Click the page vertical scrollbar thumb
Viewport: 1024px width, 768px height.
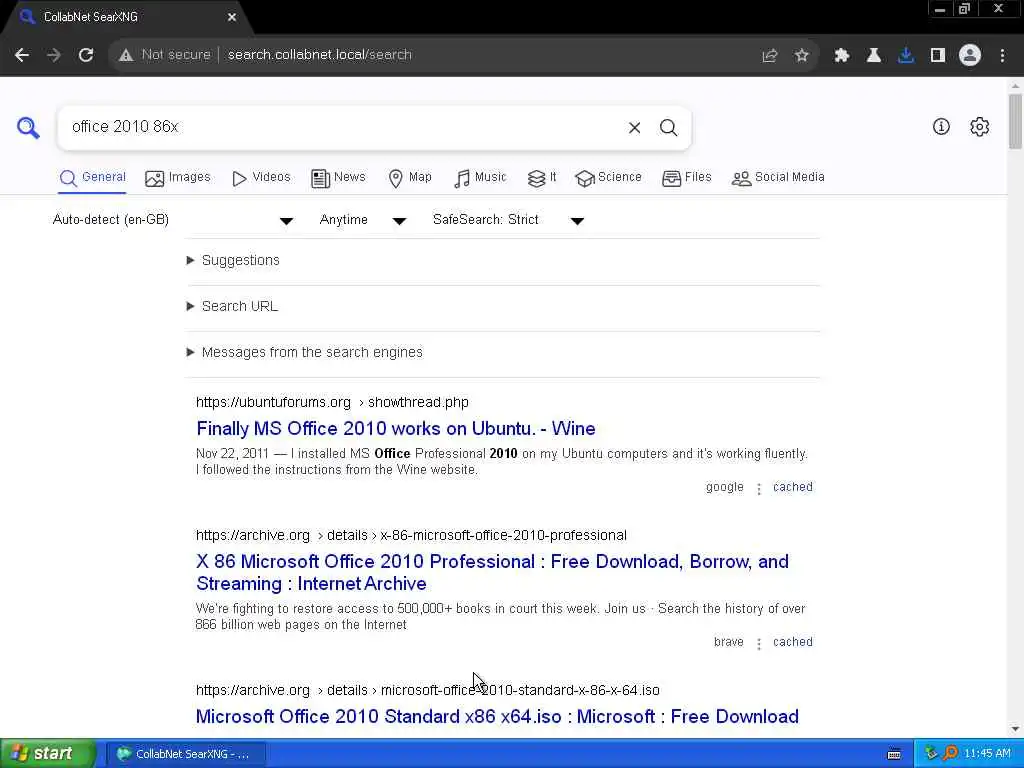(x=1015, y=121)
